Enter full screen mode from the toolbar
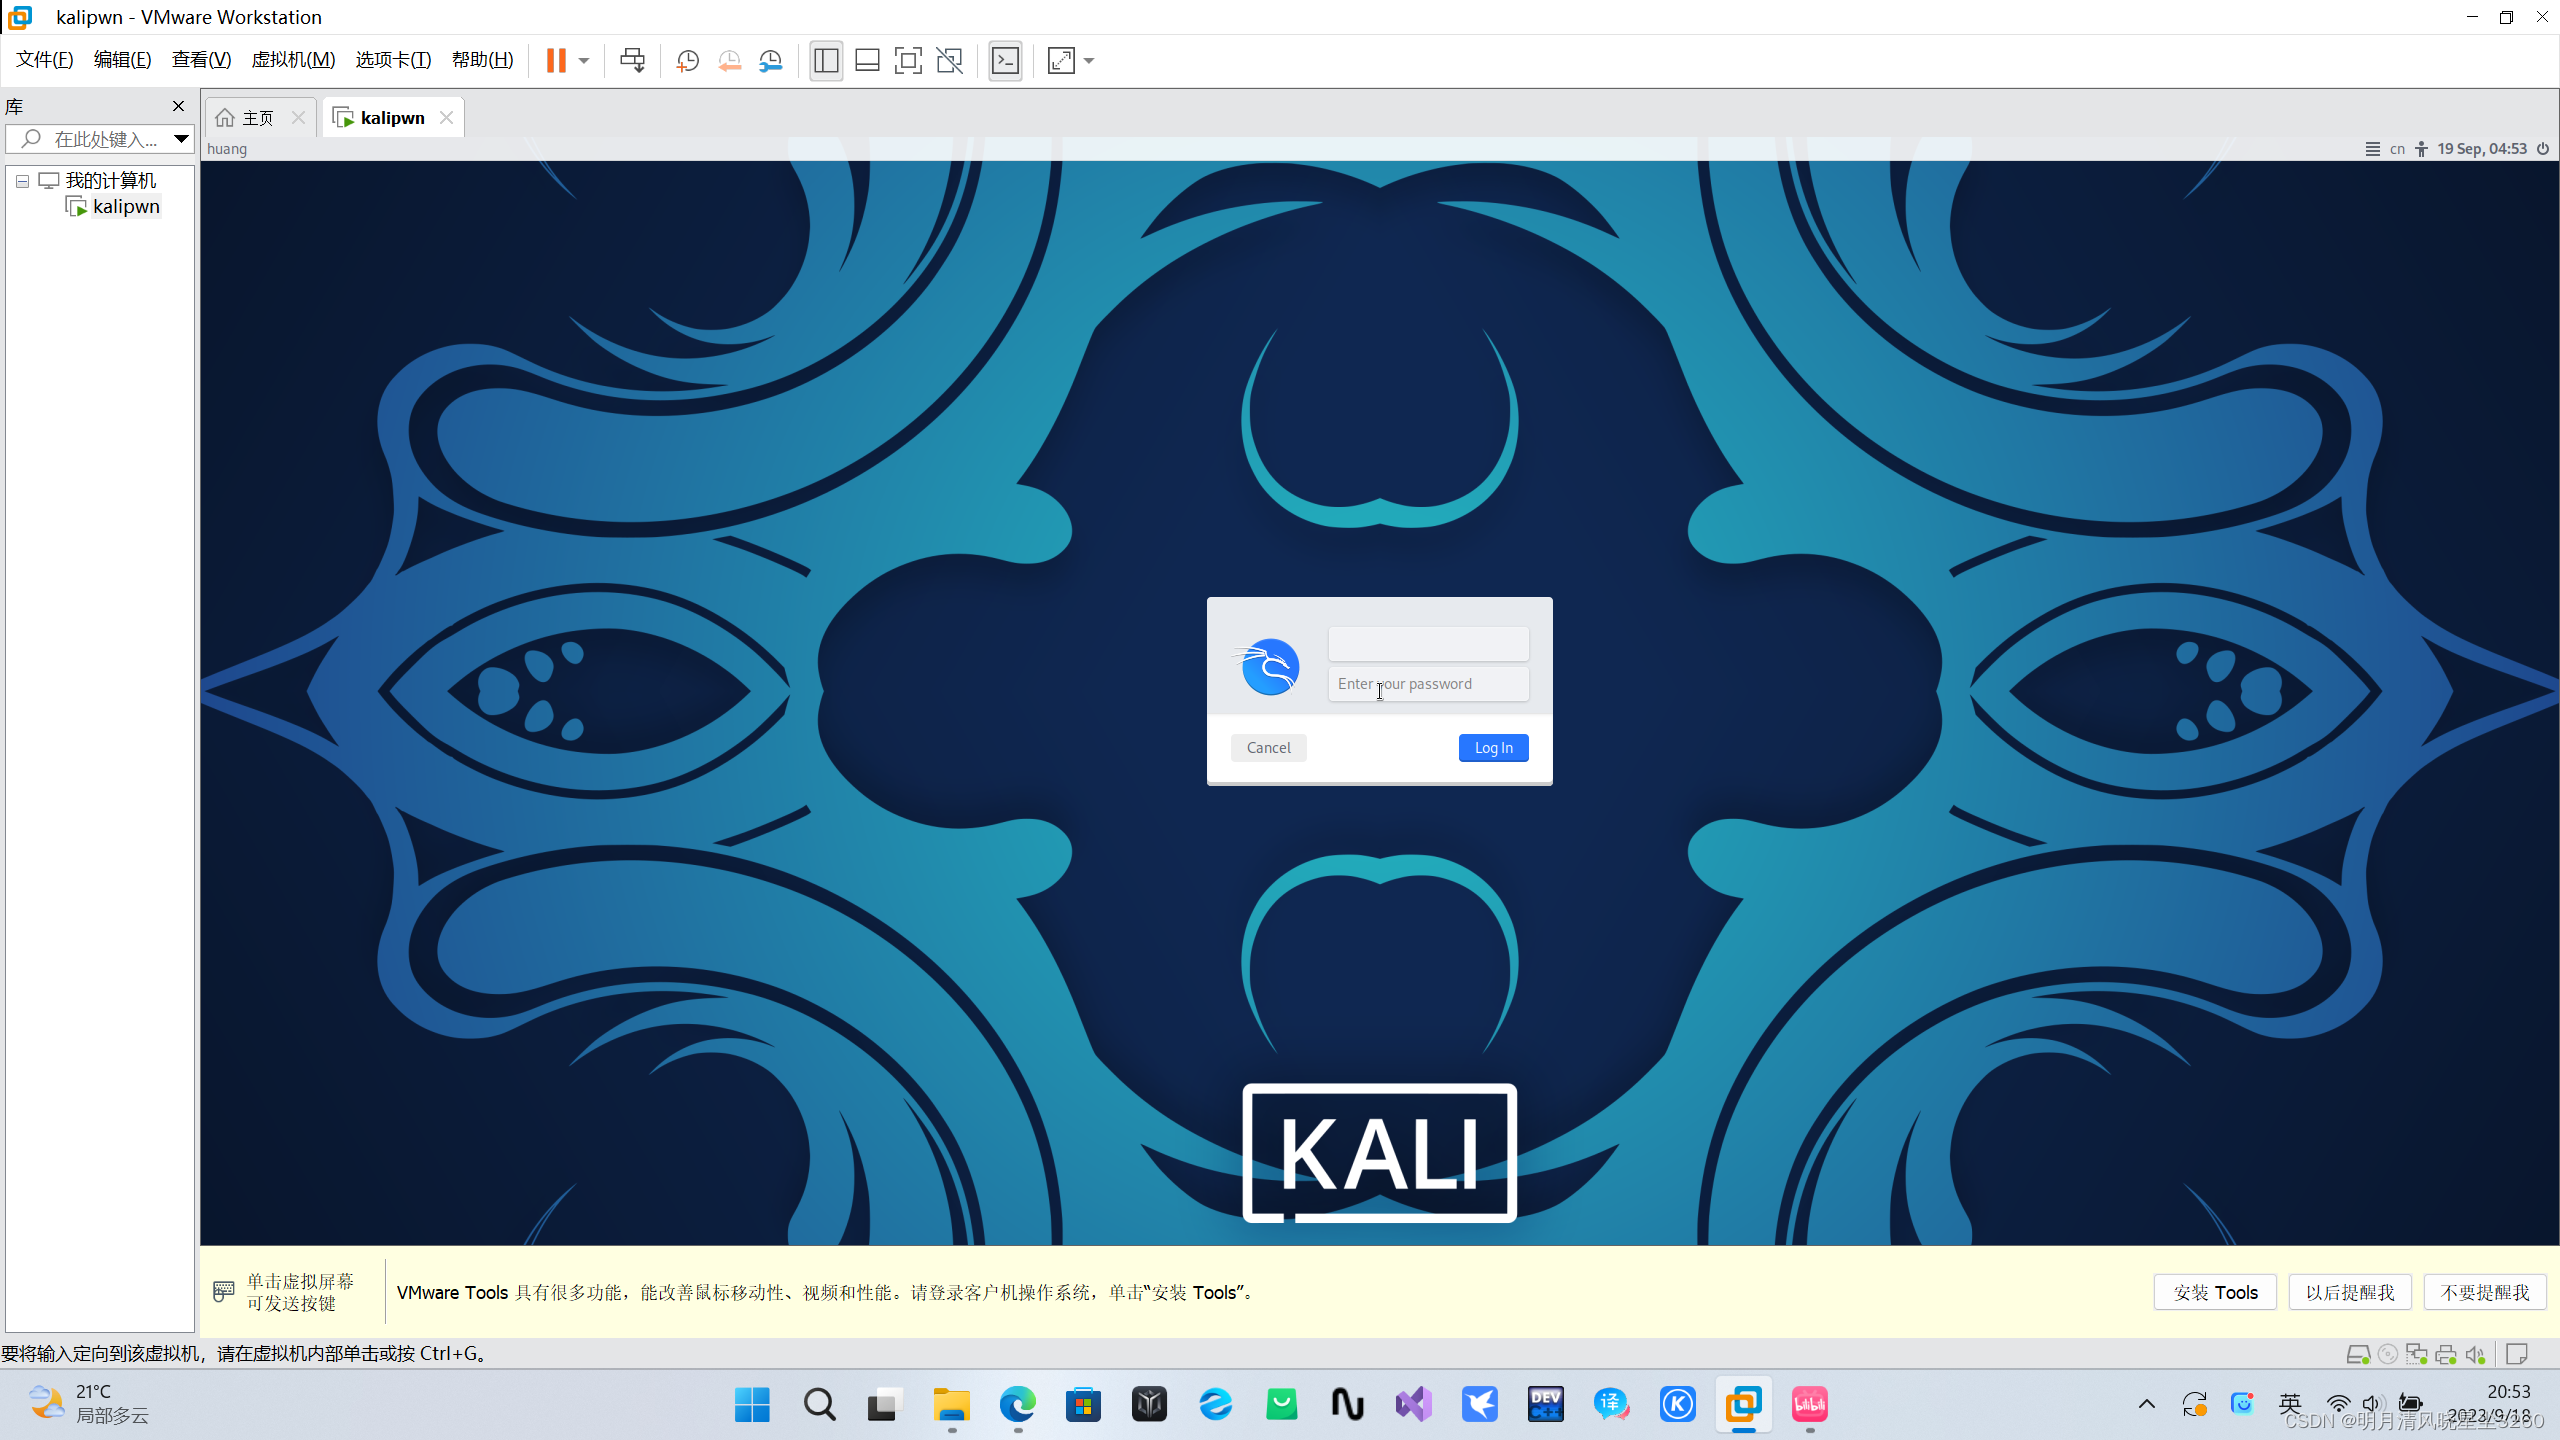2560x1440 pixels. 908,61
